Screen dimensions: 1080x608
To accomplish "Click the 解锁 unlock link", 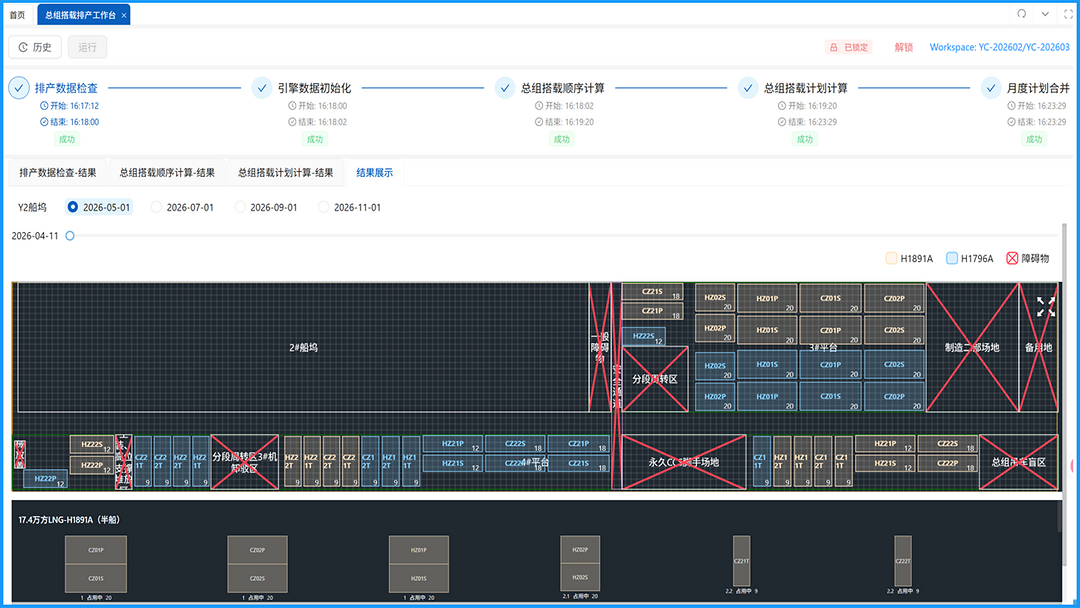I will (903, 47).
